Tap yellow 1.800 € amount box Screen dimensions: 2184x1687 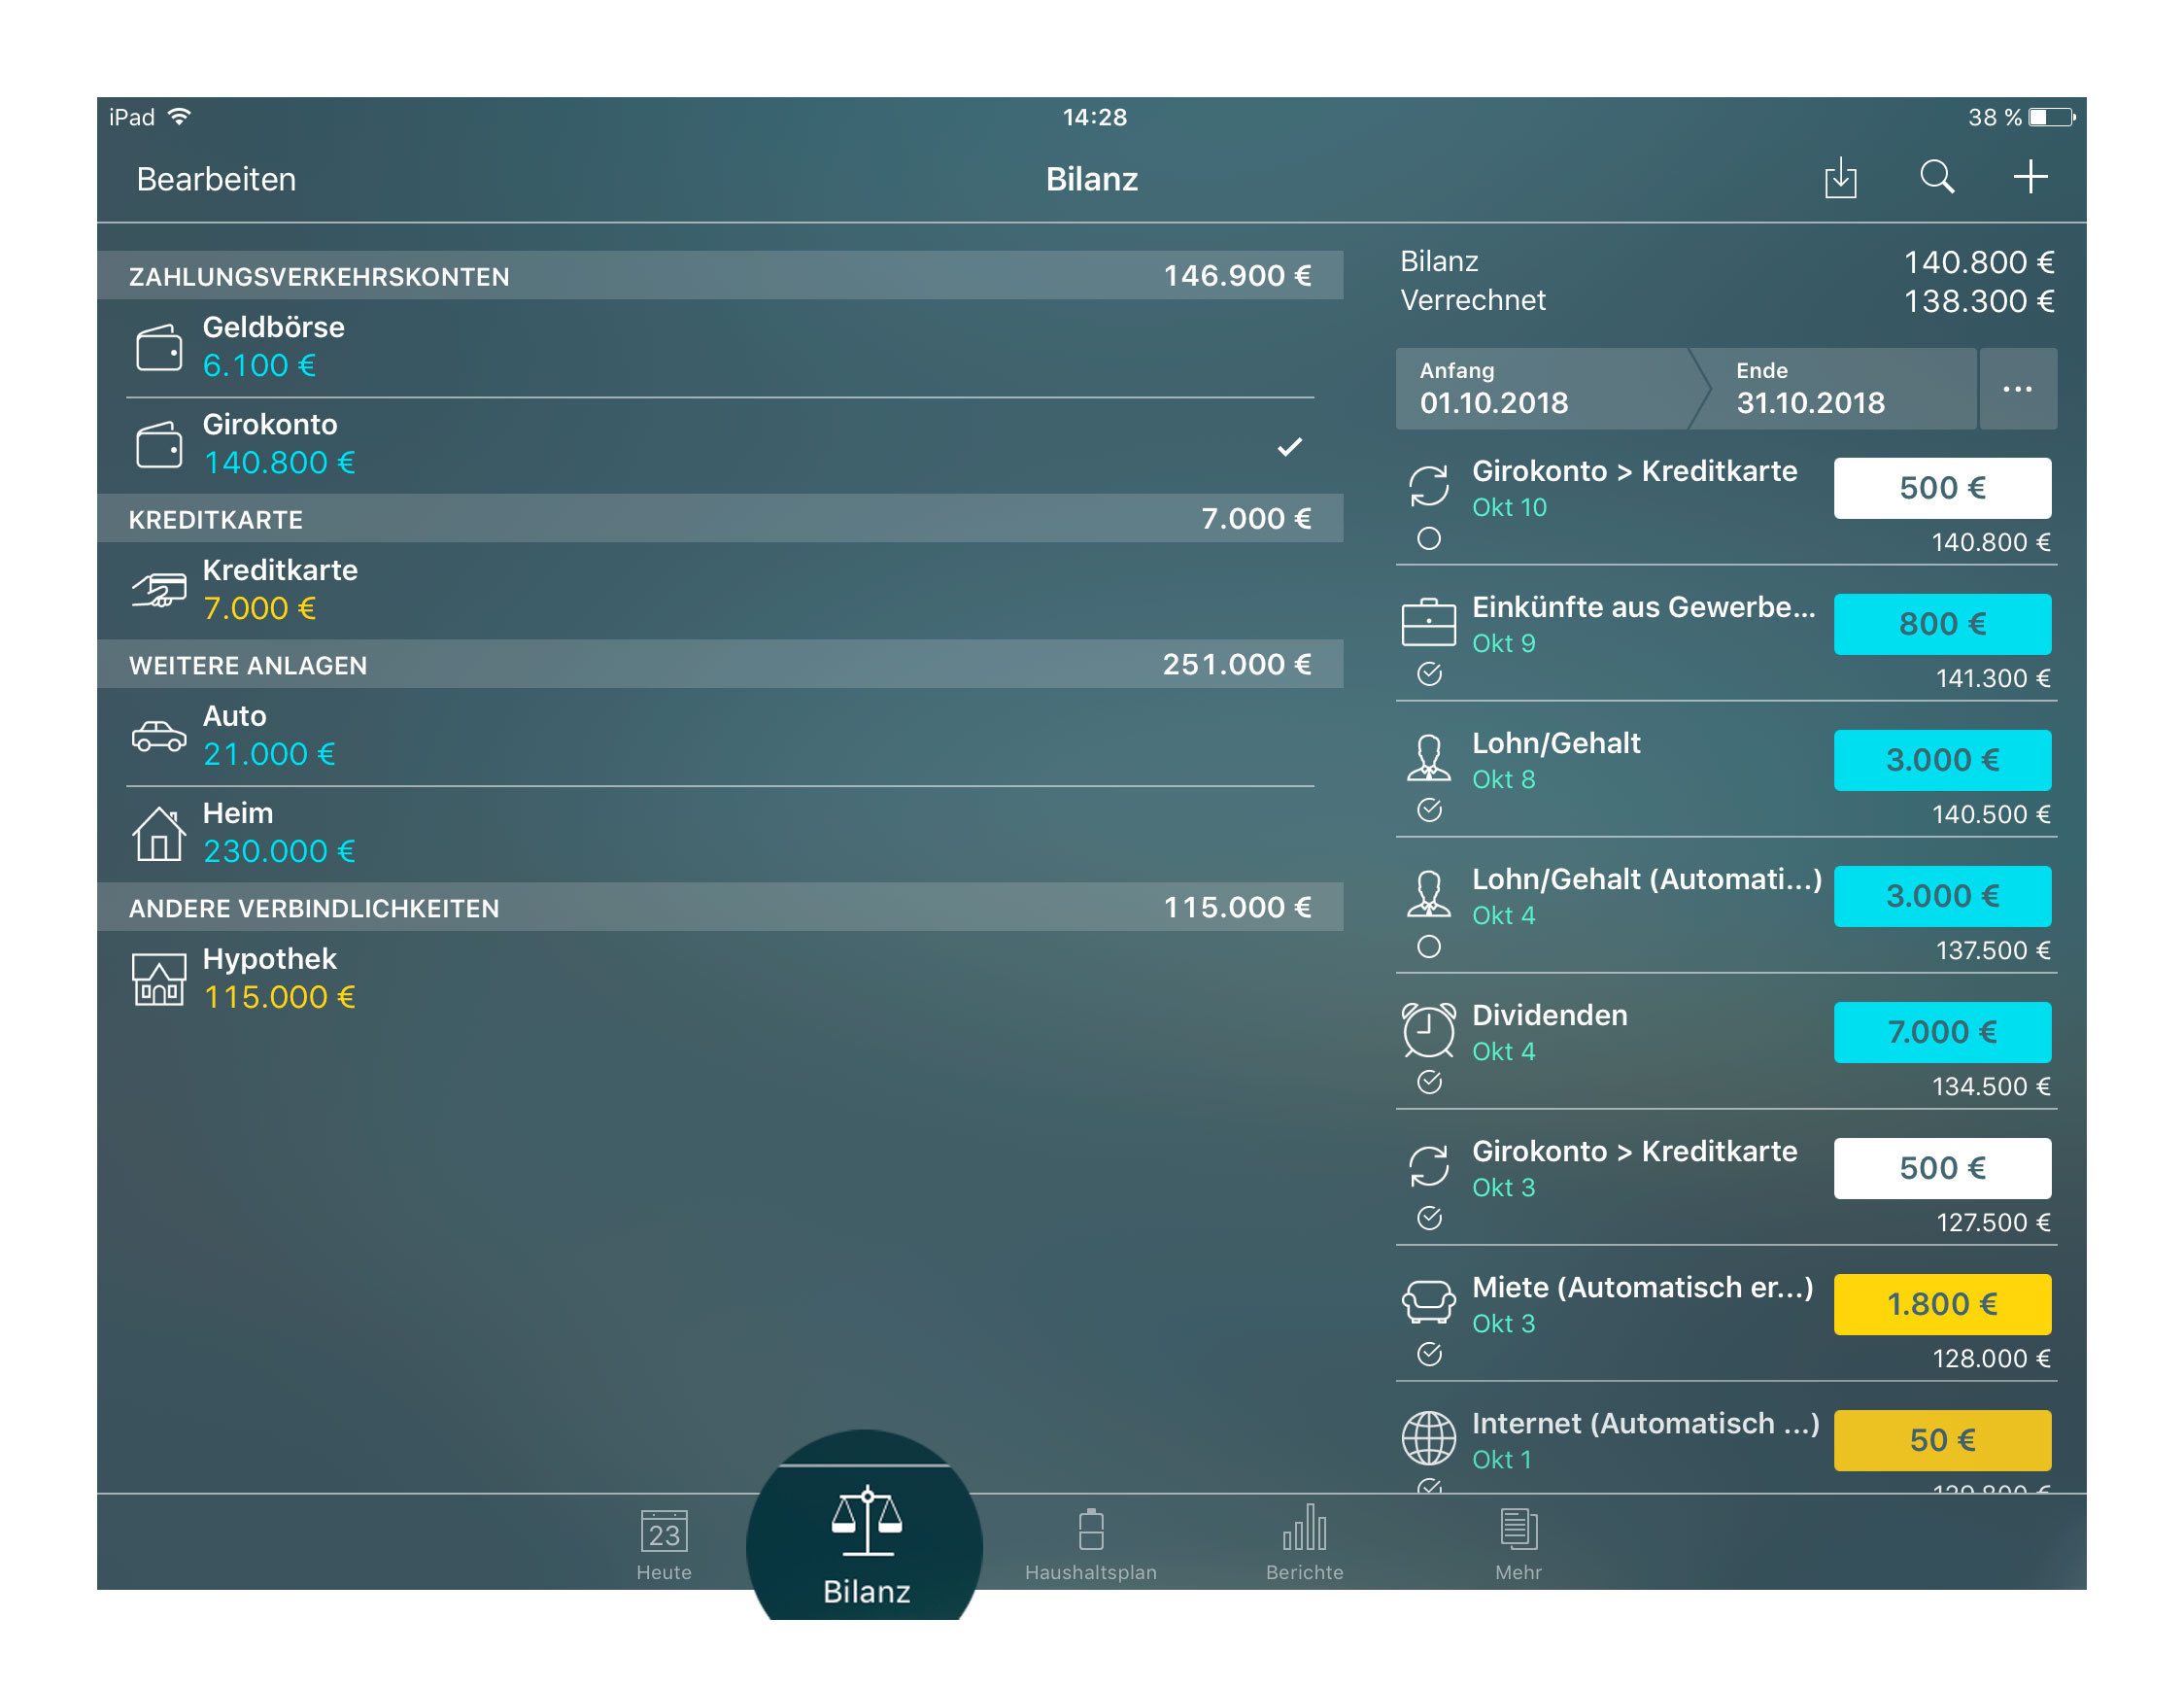(x=1942, y=1304)
